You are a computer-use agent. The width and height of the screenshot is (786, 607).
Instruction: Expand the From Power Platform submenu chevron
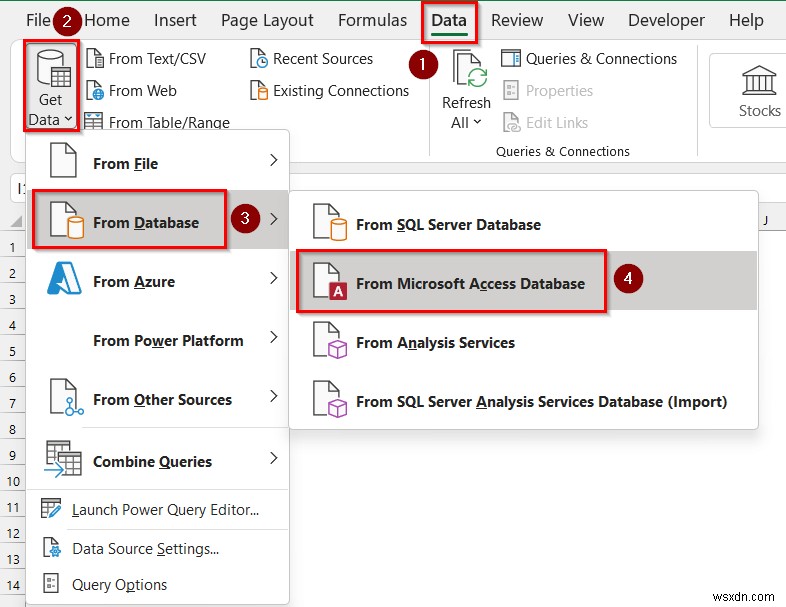(x=274, y=337)
